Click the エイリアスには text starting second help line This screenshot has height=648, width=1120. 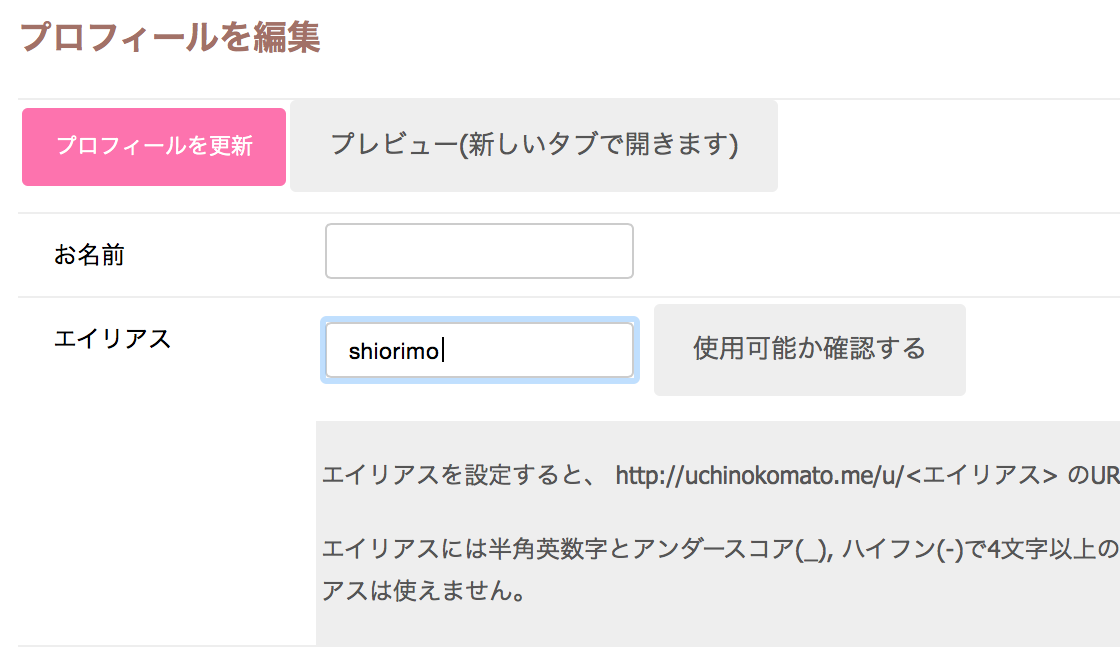[405, 550]
